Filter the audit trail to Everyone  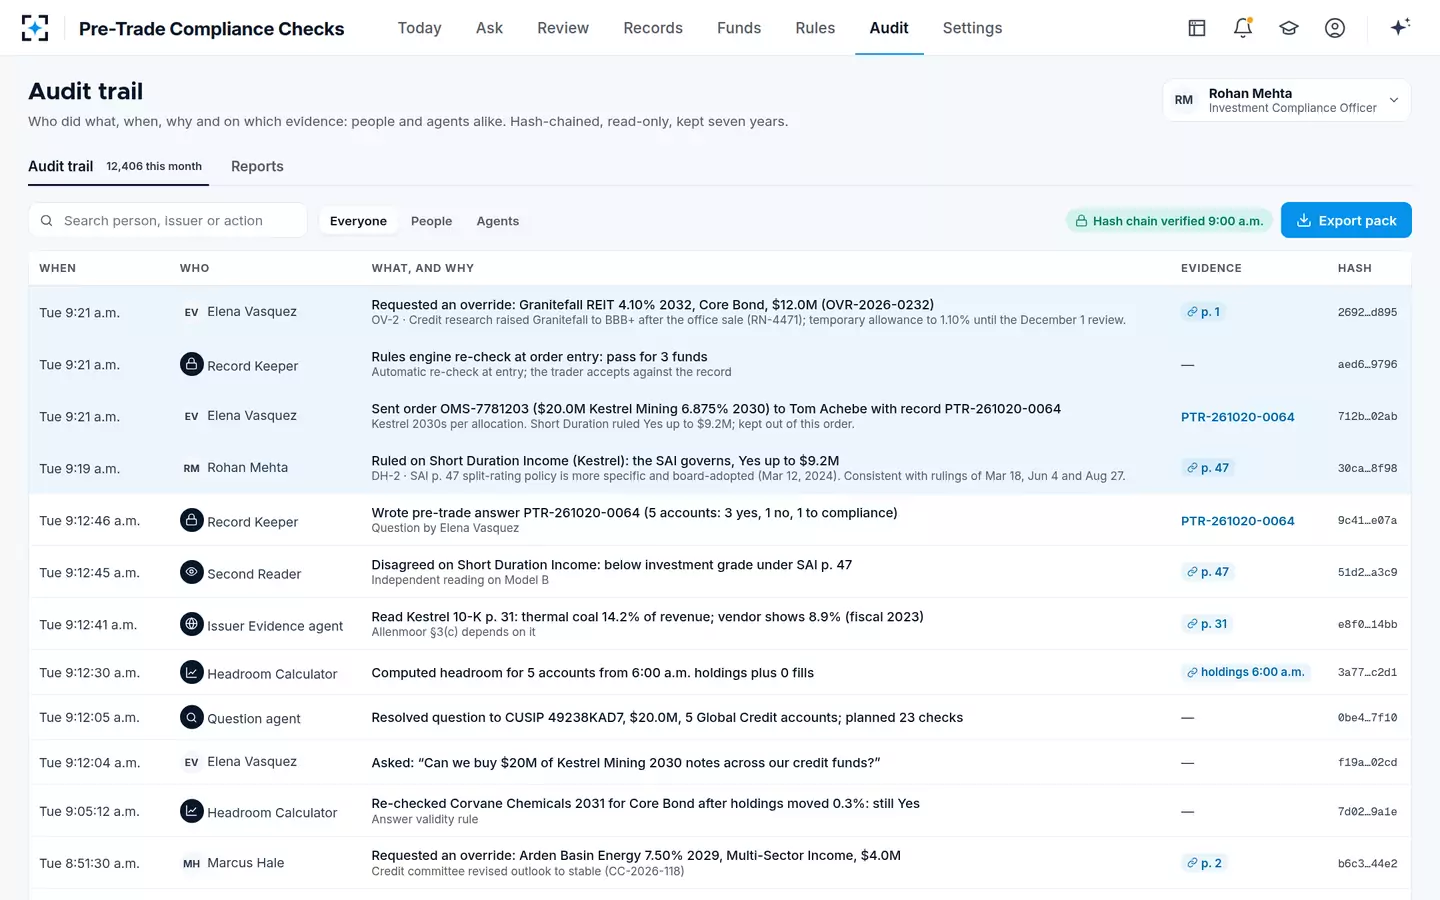pyautogui.click(x=358, y=221)
